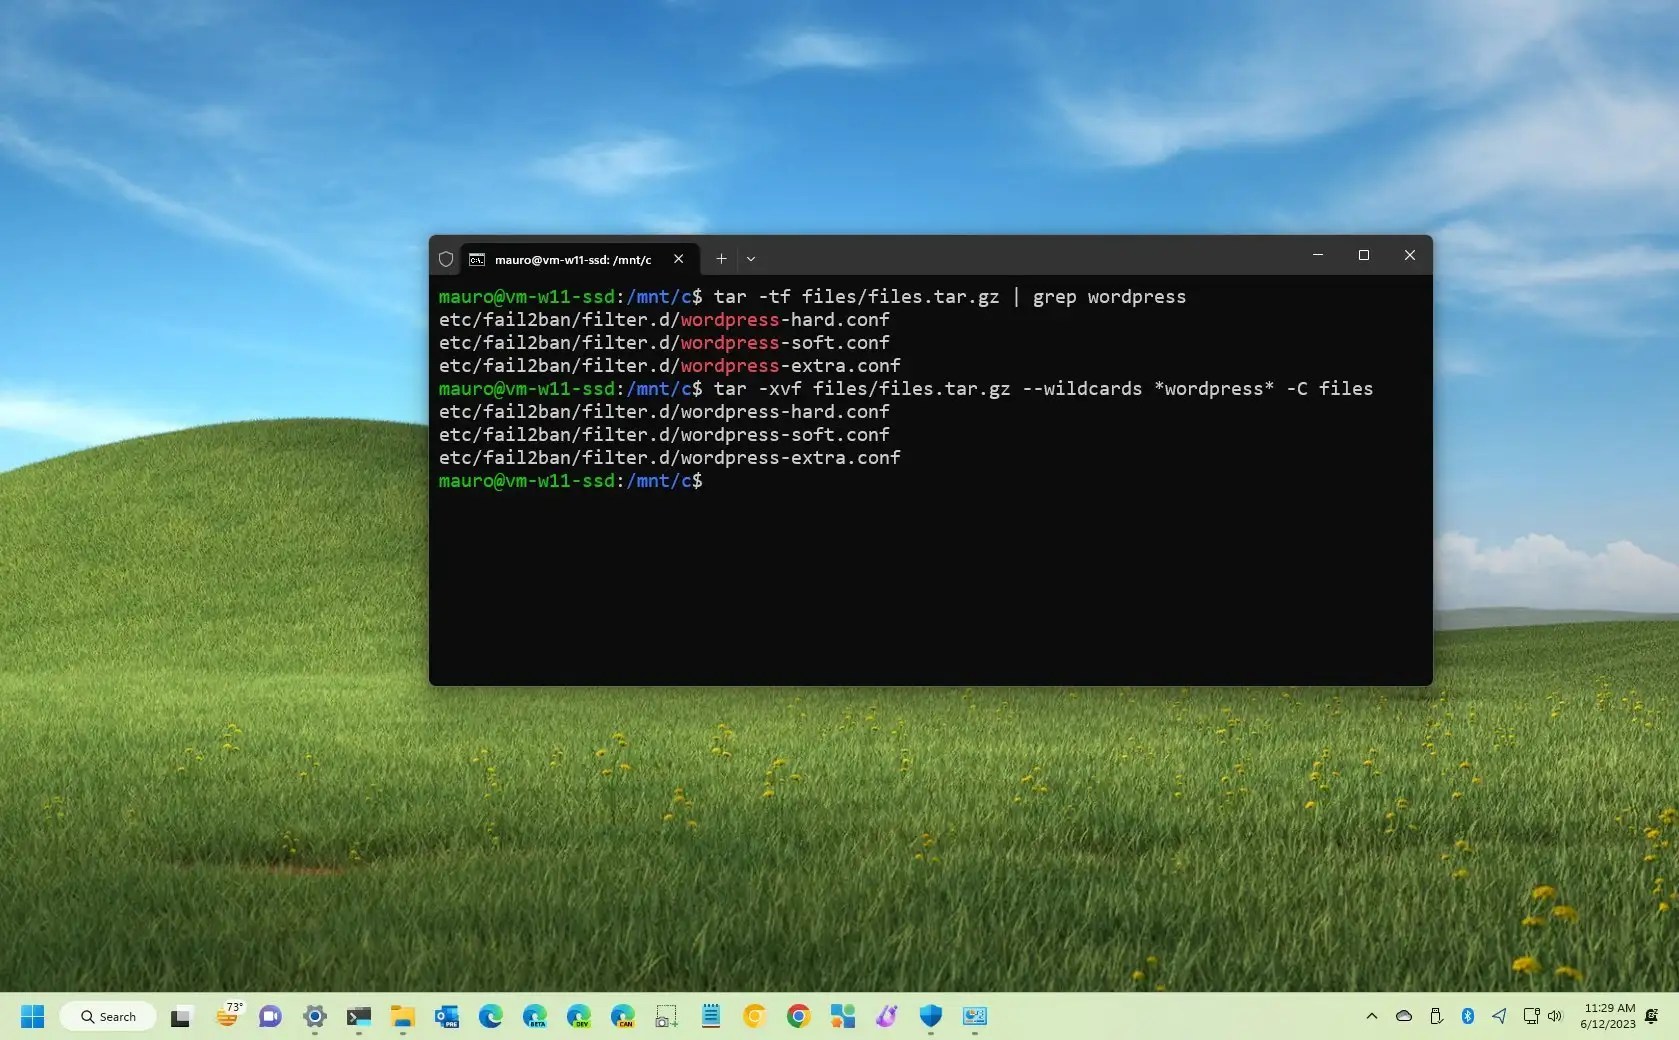The height and width of the screenshot is (1040, 1679).
Task: Open Windows Terminal from the taskbar
Action: coord(359,1016)
